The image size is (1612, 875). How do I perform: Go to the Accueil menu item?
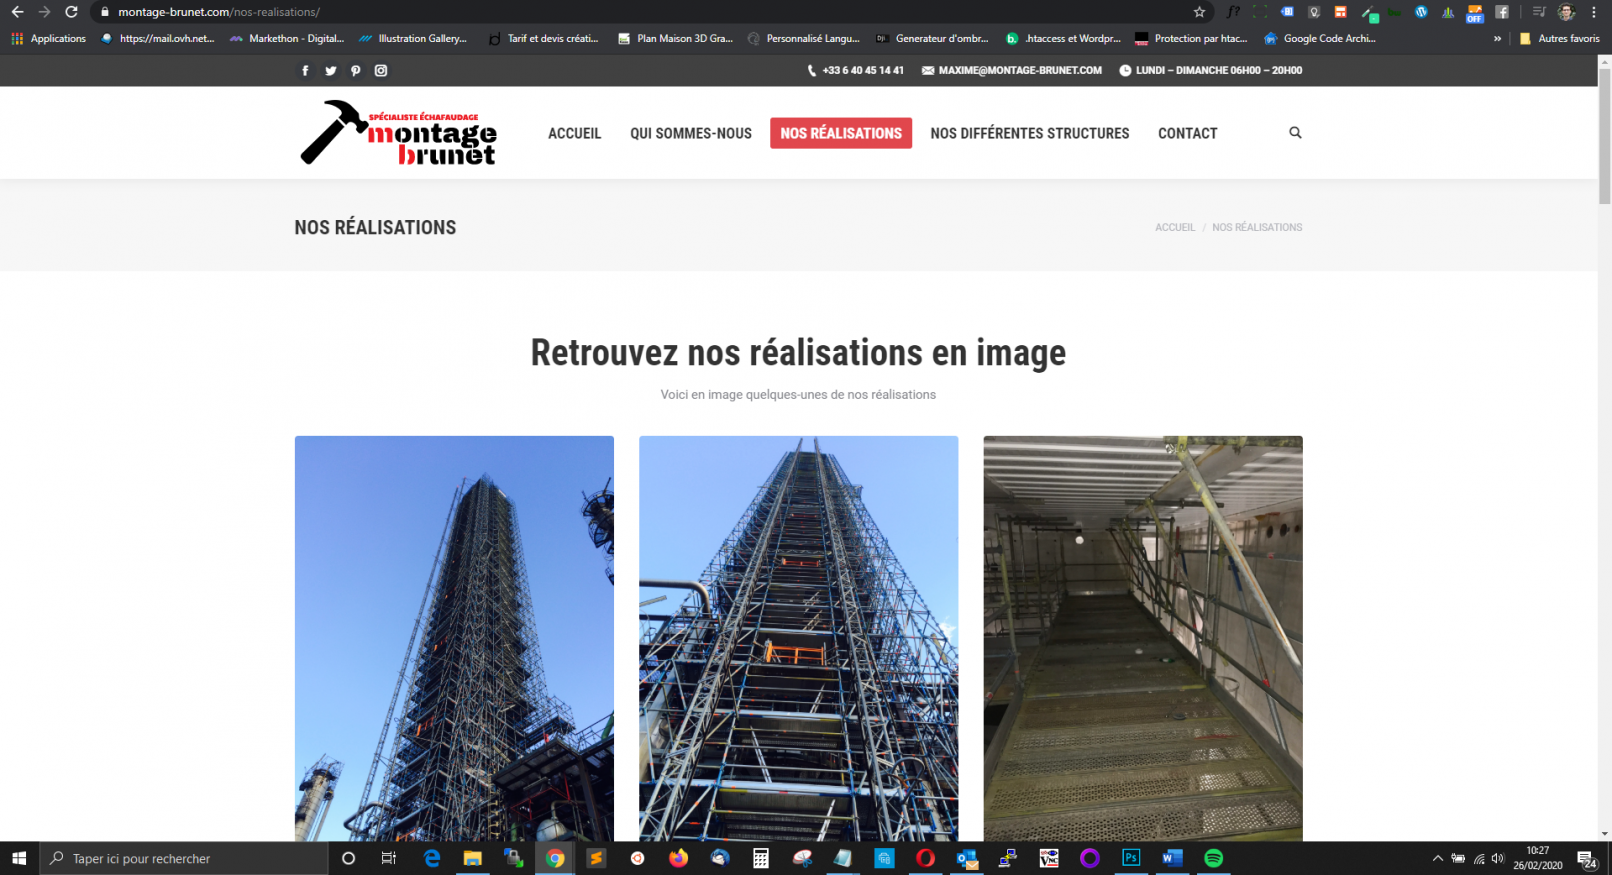(574, 133)
